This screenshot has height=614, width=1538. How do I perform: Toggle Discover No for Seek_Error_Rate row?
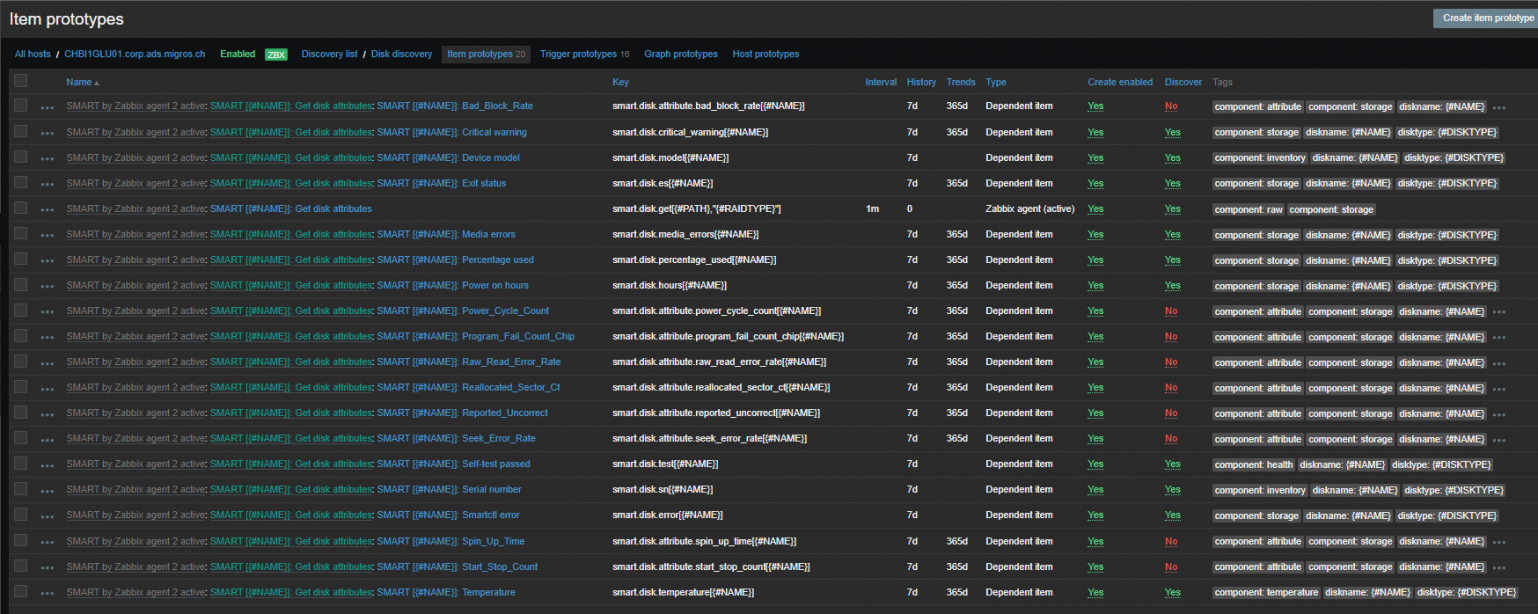pos(1170,439)
